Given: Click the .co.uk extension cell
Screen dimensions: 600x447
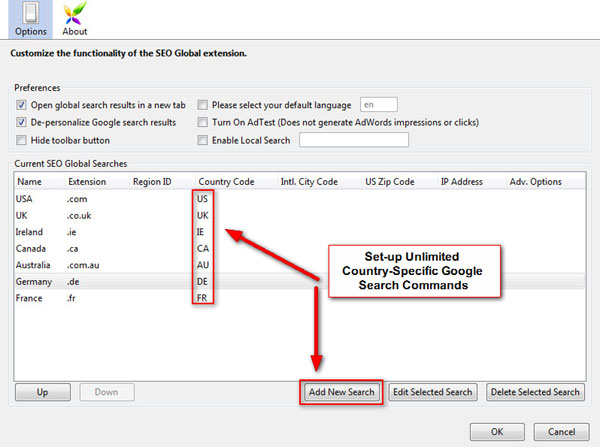Looking at the screenshot, I should pyautogui.click(x=79, y=216).
